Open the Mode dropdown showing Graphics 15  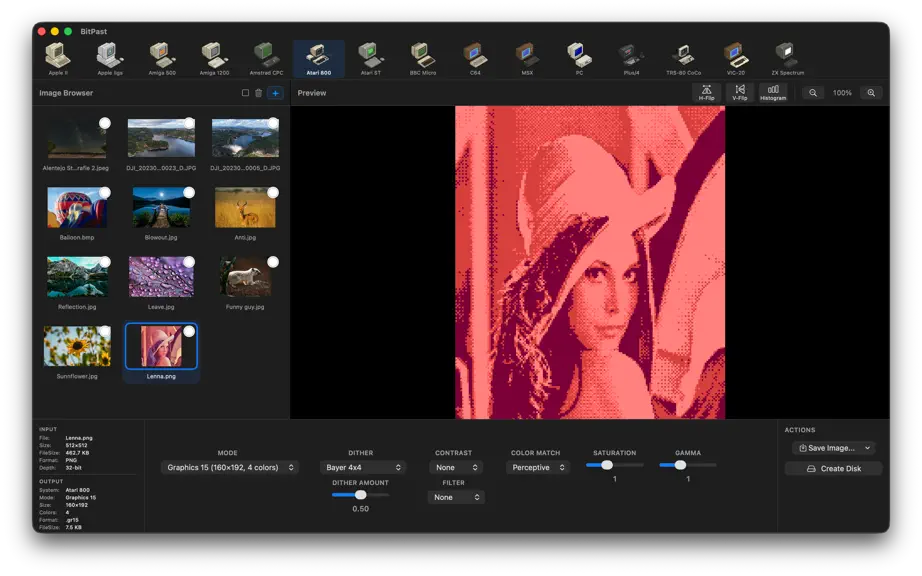coord(230,467)
